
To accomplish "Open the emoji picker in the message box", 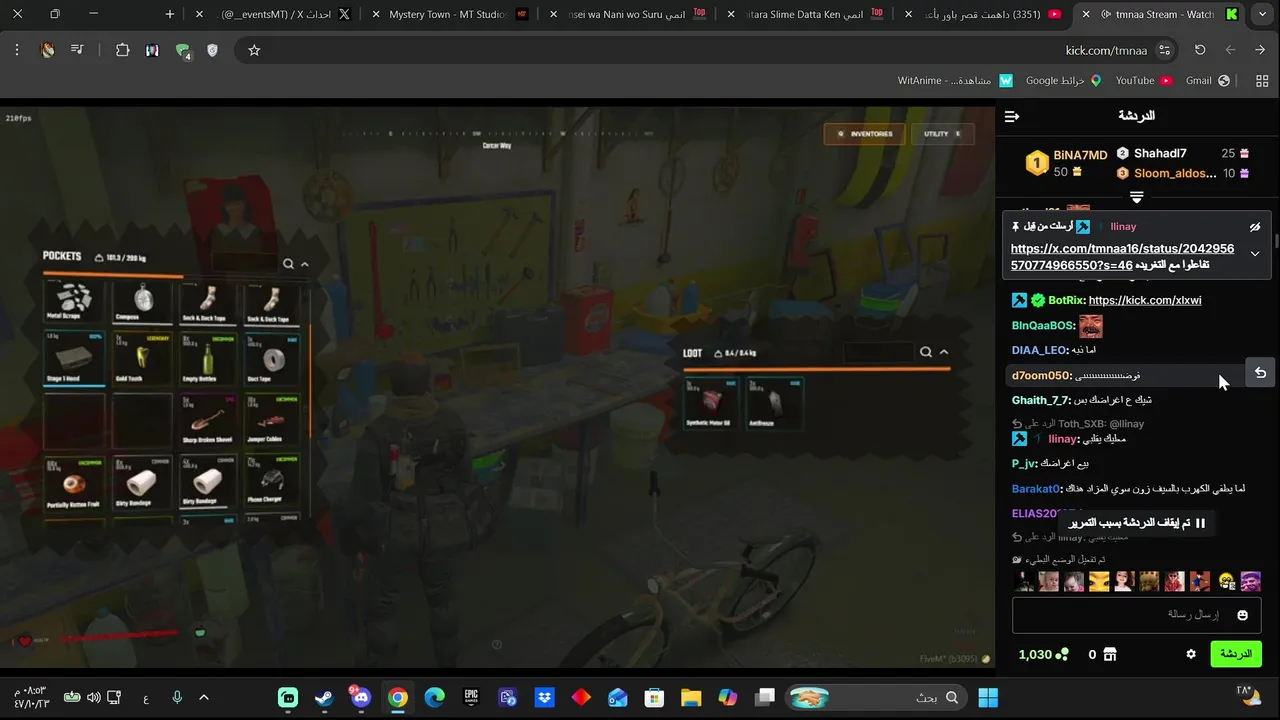I will click(x=1243, y=615).
